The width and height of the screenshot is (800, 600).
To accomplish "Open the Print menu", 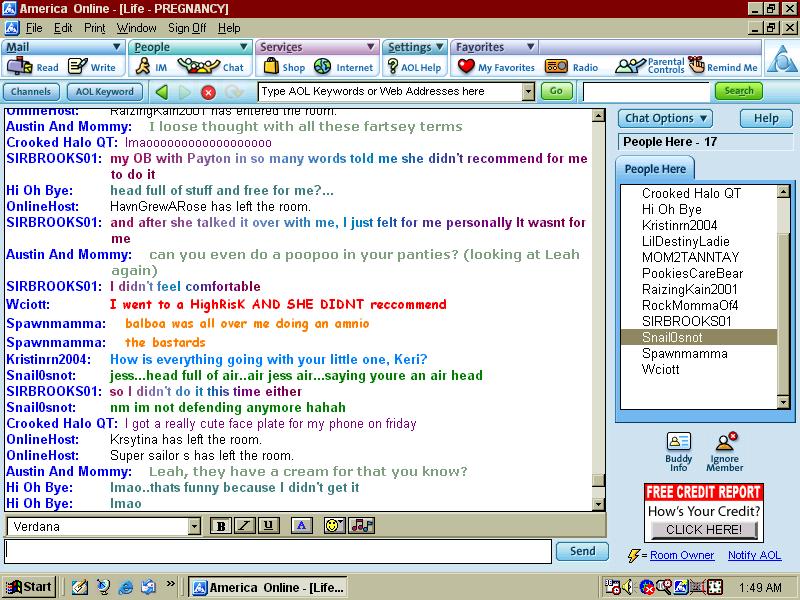I will coord(95,28).
